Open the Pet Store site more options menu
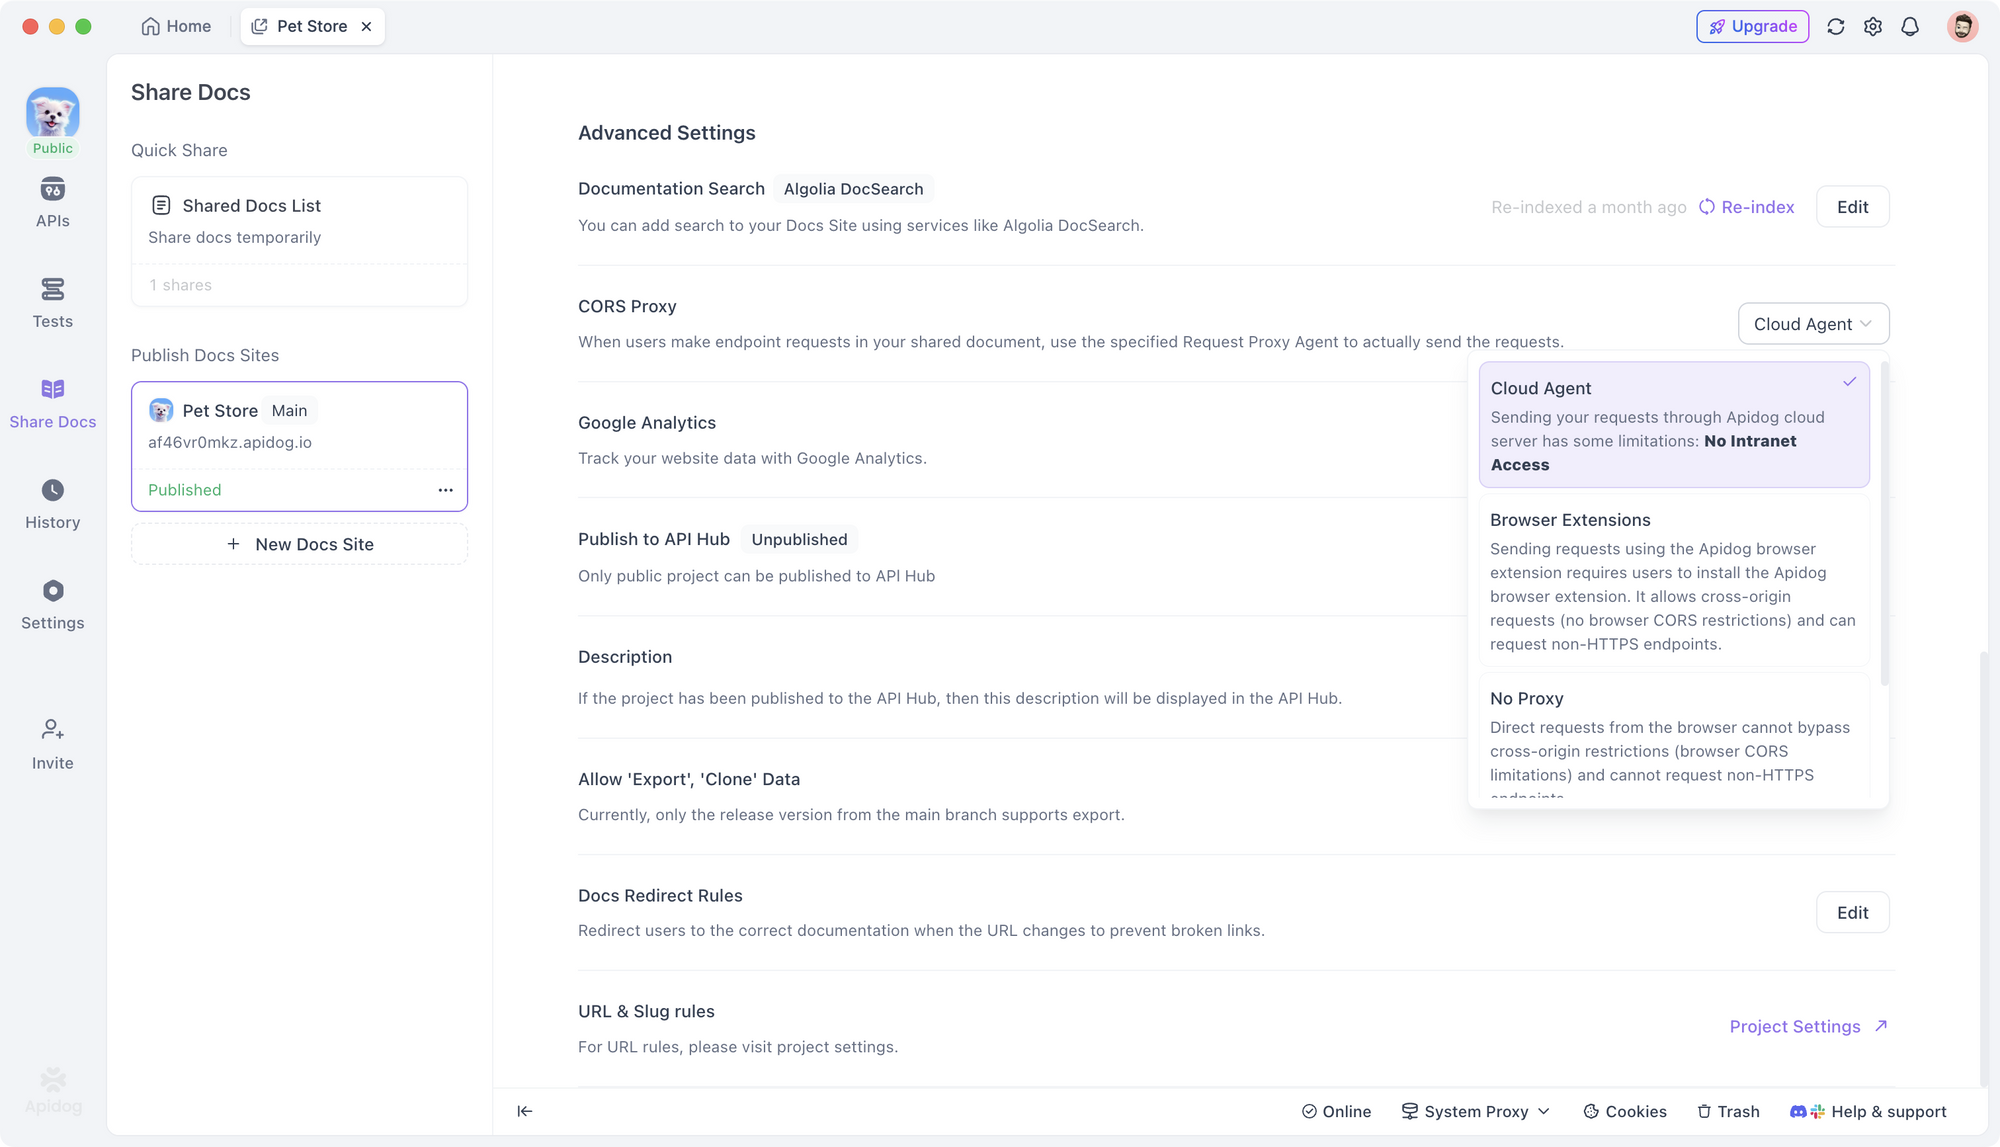Image resolution: width=2000 pixels, height=1147 pixels. (x=445, y=490)
